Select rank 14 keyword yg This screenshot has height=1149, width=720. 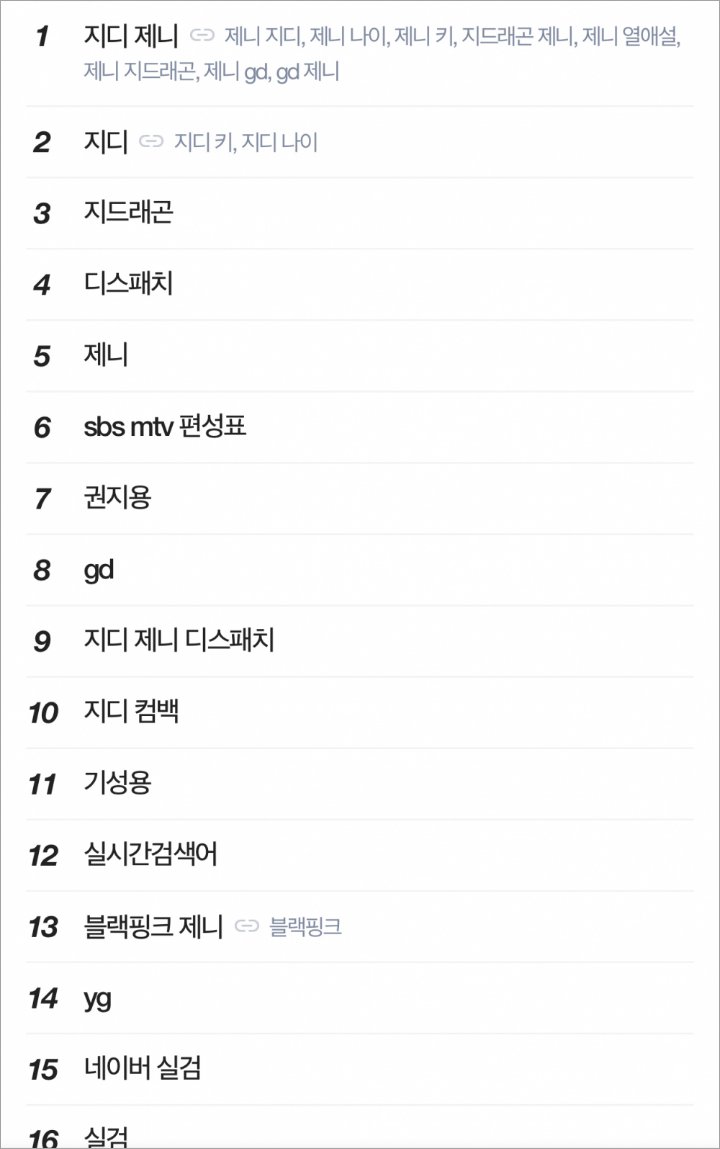point(97,999)
